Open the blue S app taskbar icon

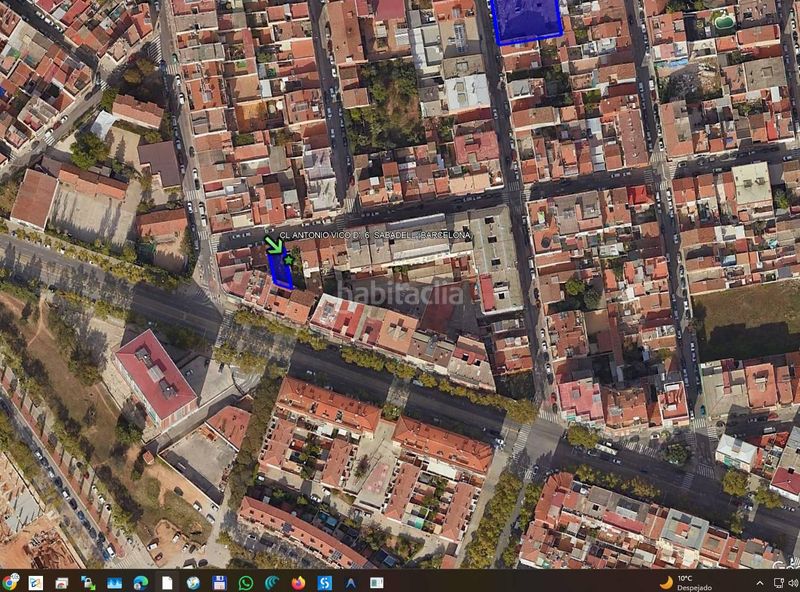coord(324,582)
